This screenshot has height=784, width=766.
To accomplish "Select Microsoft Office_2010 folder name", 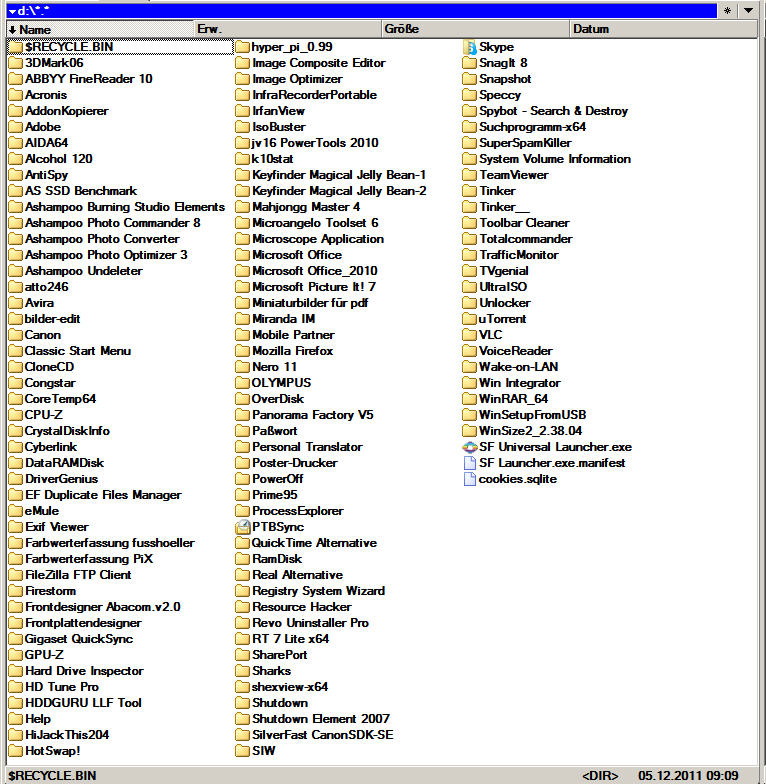I will pyautogui.click(x=314, y=271).
